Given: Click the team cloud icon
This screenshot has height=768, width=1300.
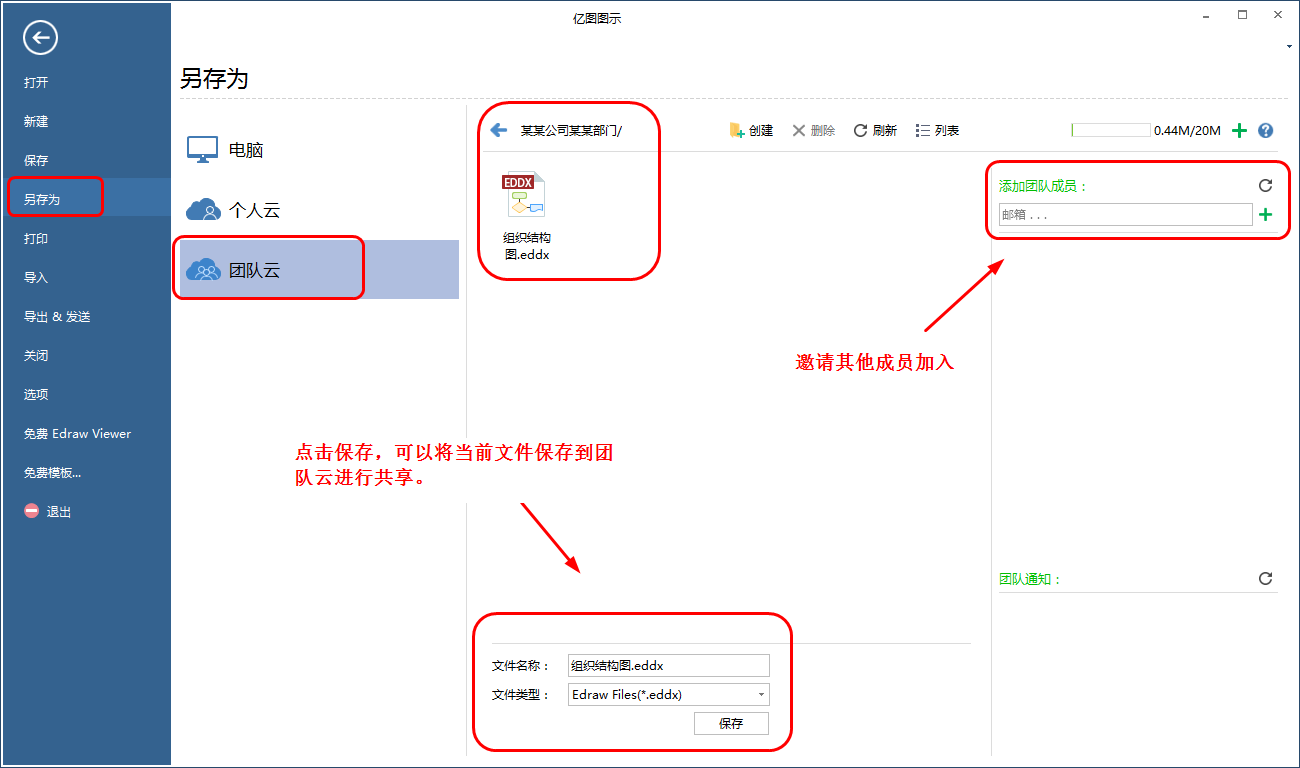Looking at the screenshot, I should [202, 269].
